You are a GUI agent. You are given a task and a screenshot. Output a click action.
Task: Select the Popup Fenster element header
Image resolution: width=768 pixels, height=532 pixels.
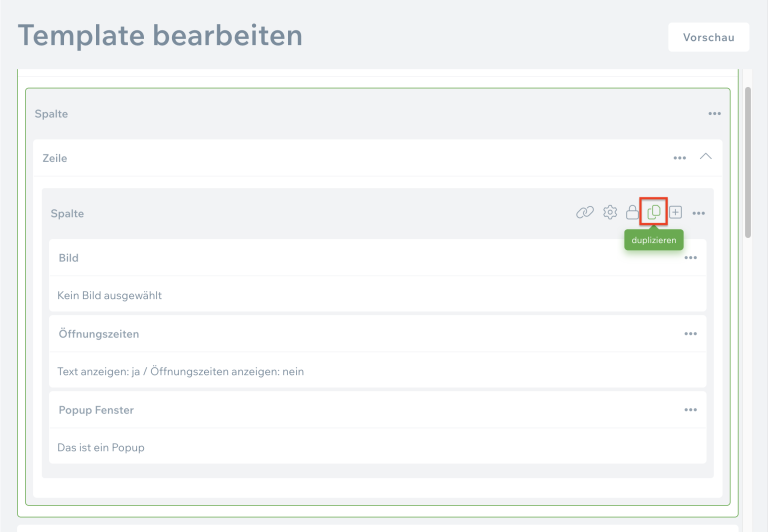96,410
